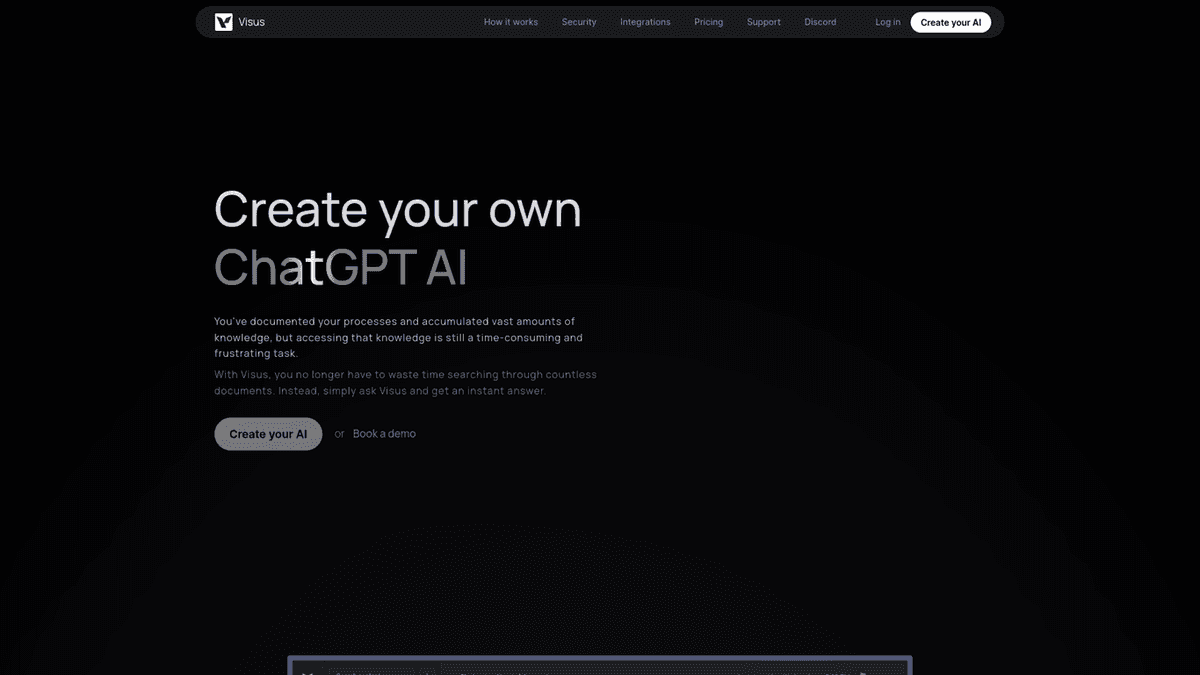Open the Support link in navbar

pyautogui.click(x=764, y=22)
